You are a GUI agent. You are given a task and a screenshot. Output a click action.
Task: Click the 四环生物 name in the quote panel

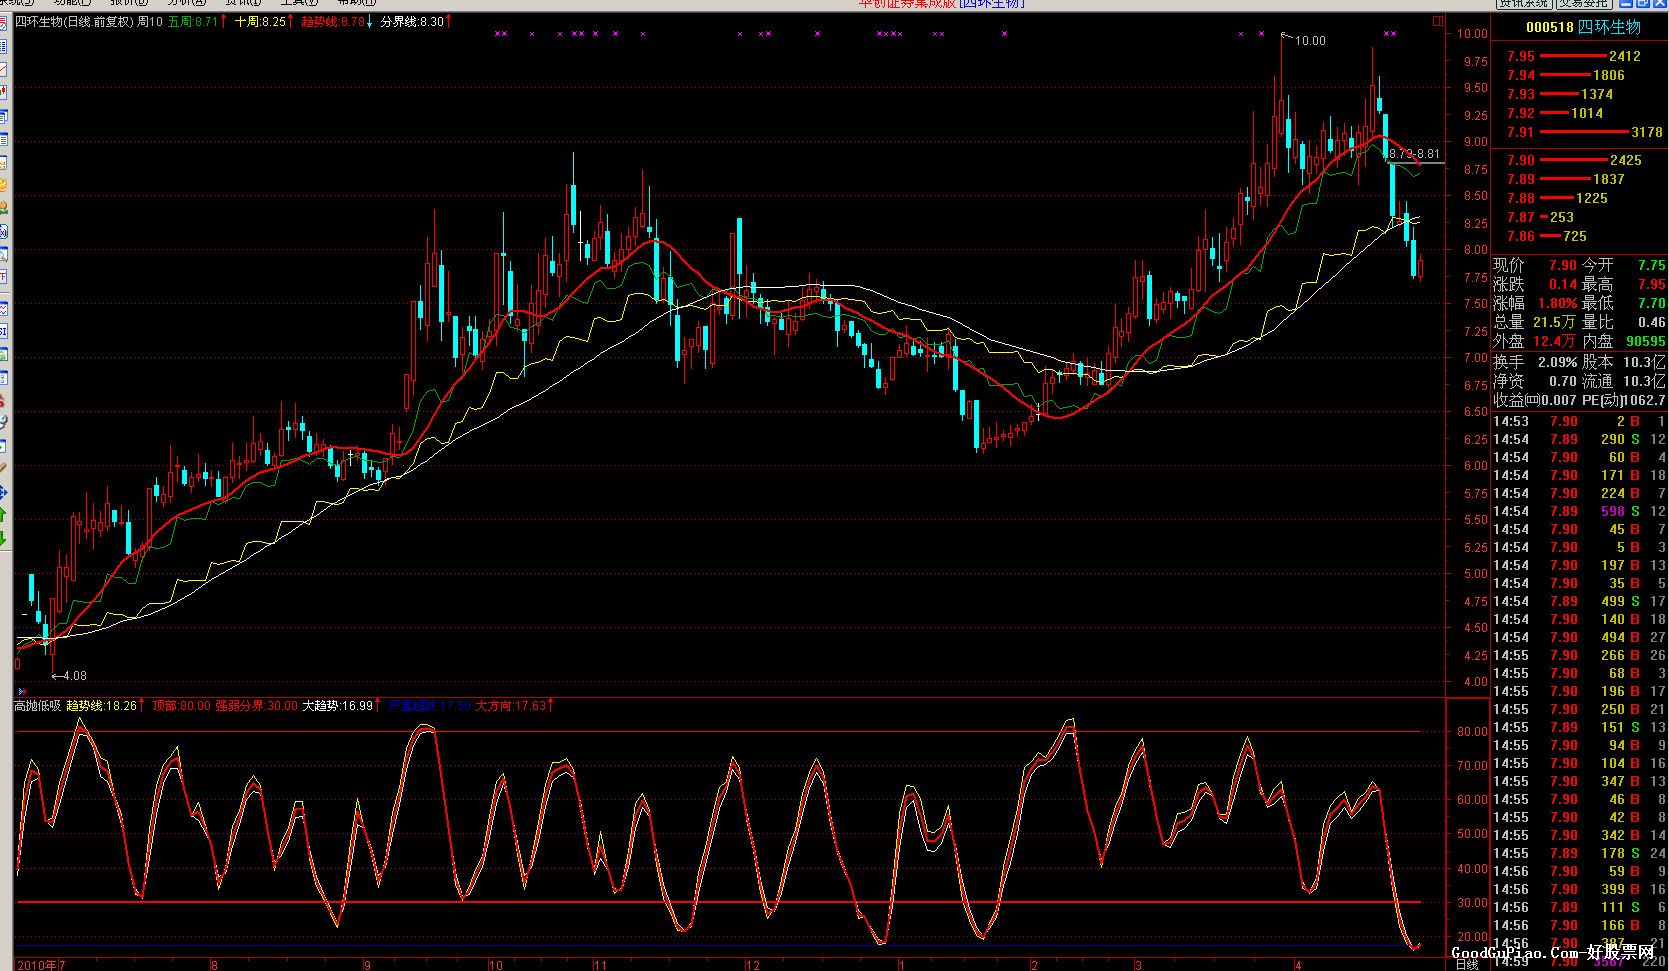pyautogui.click(x=1610, y=27)
